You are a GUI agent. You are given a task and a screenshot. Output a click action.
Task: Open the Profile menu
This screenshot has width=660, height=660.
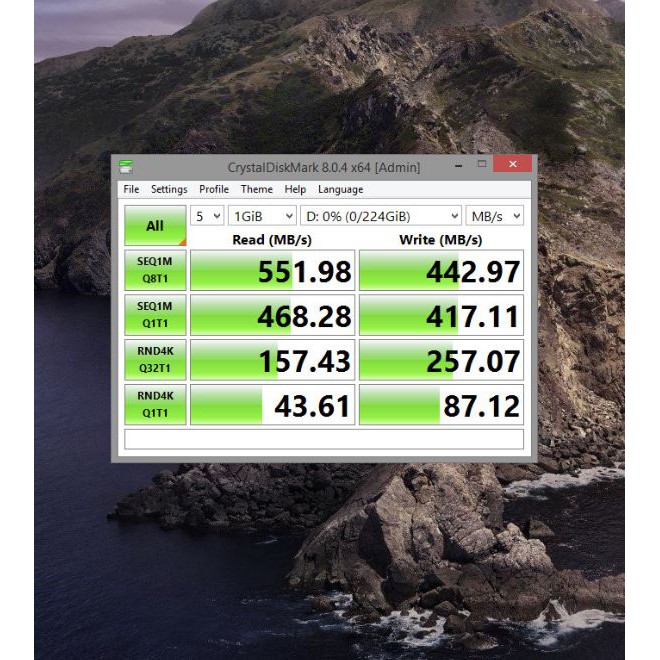[x=214, y=189]
